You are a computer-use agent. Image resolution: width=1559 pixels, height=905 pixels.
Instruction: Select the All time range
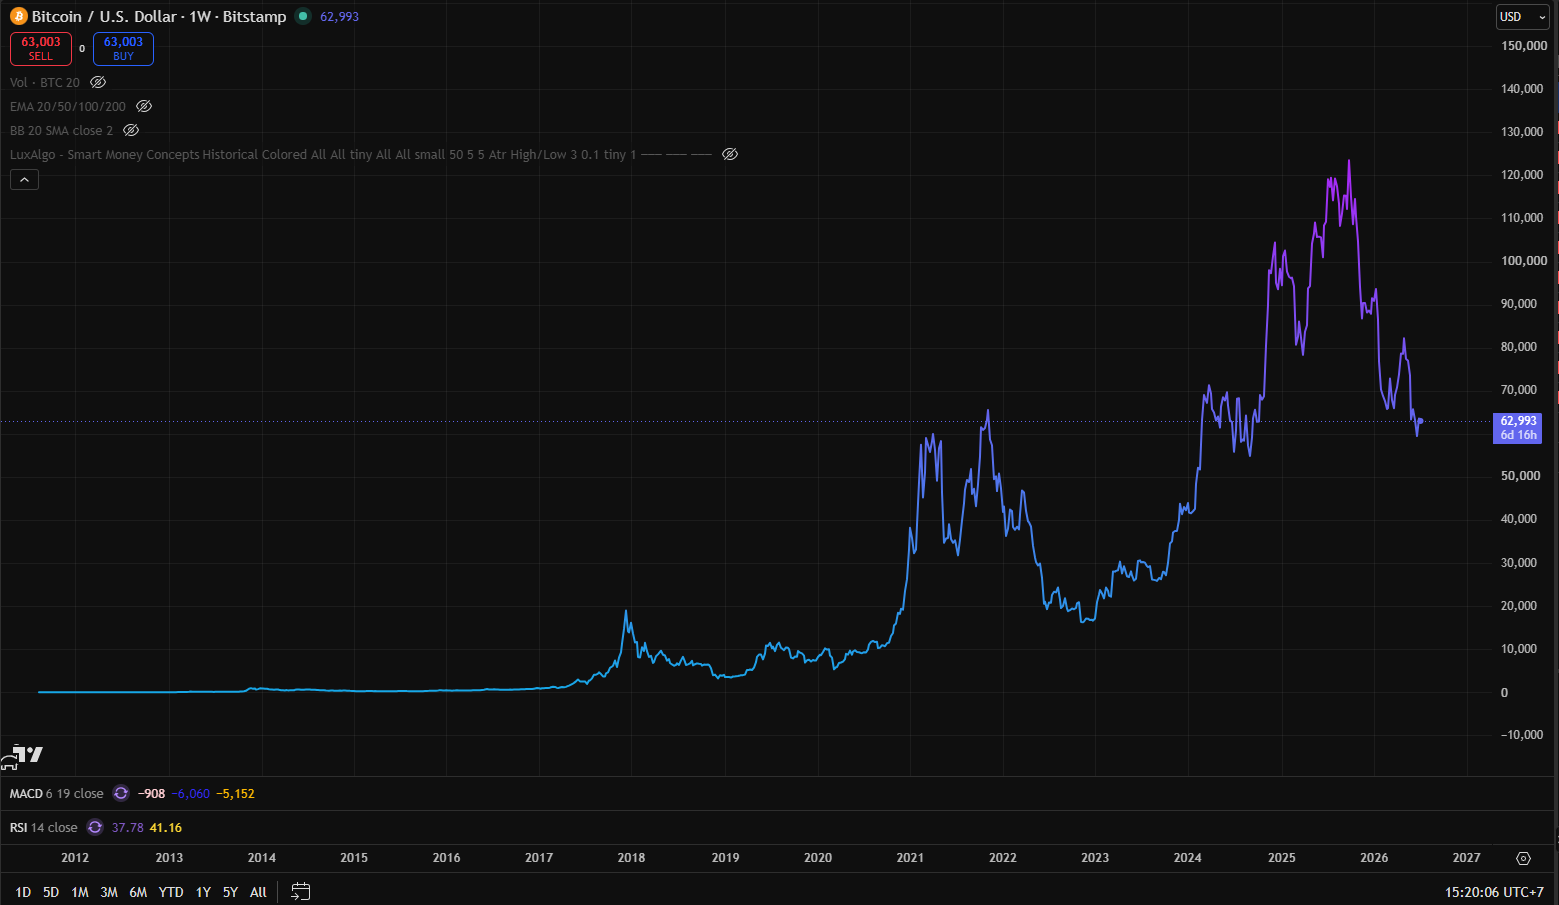click(258, 892)
